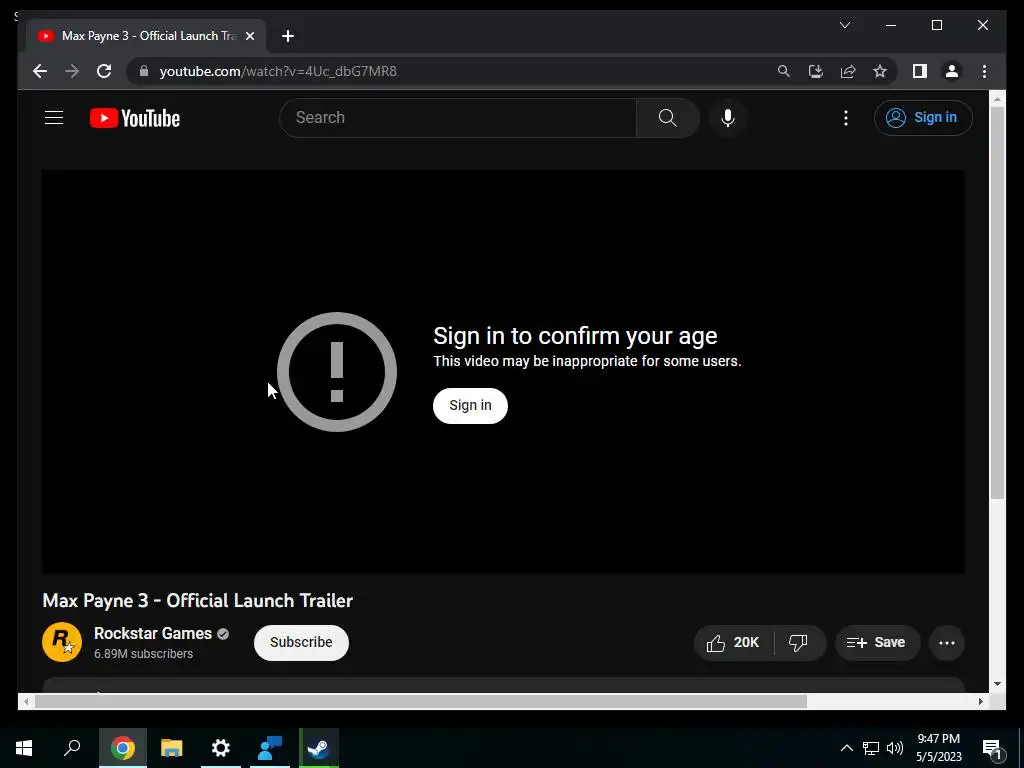Bookmark this tab with star icon
This screenshot has height=768, width=1024.
pyautogui.click(x=880, y=71)
